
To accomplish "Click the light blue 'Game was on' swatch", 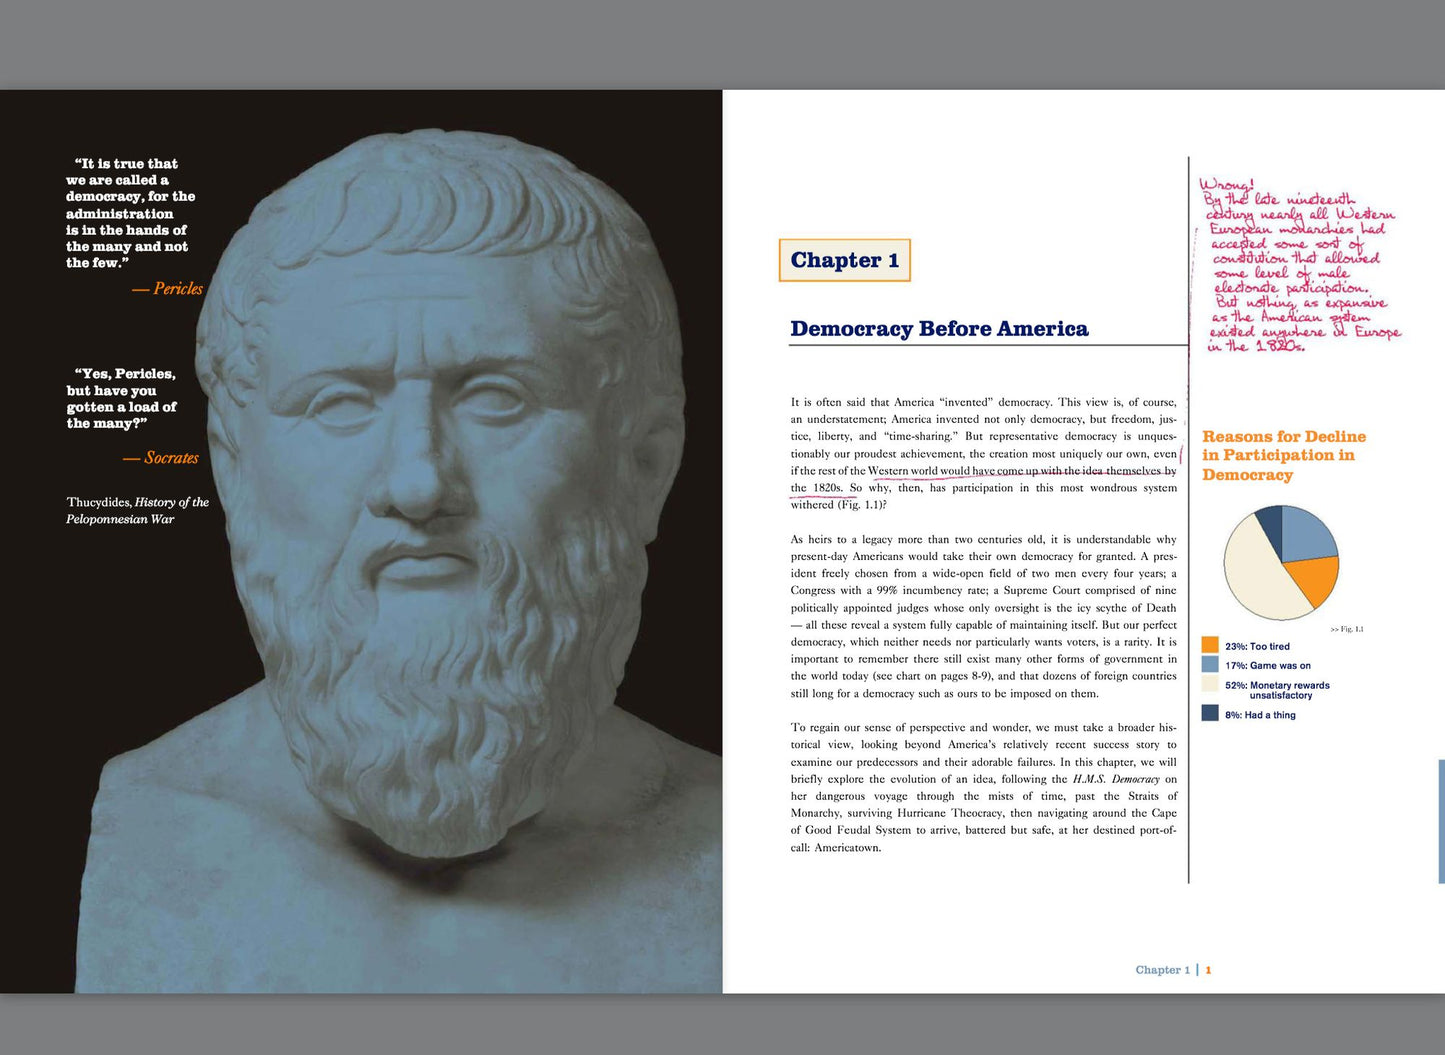I will tap(1210, 664).
